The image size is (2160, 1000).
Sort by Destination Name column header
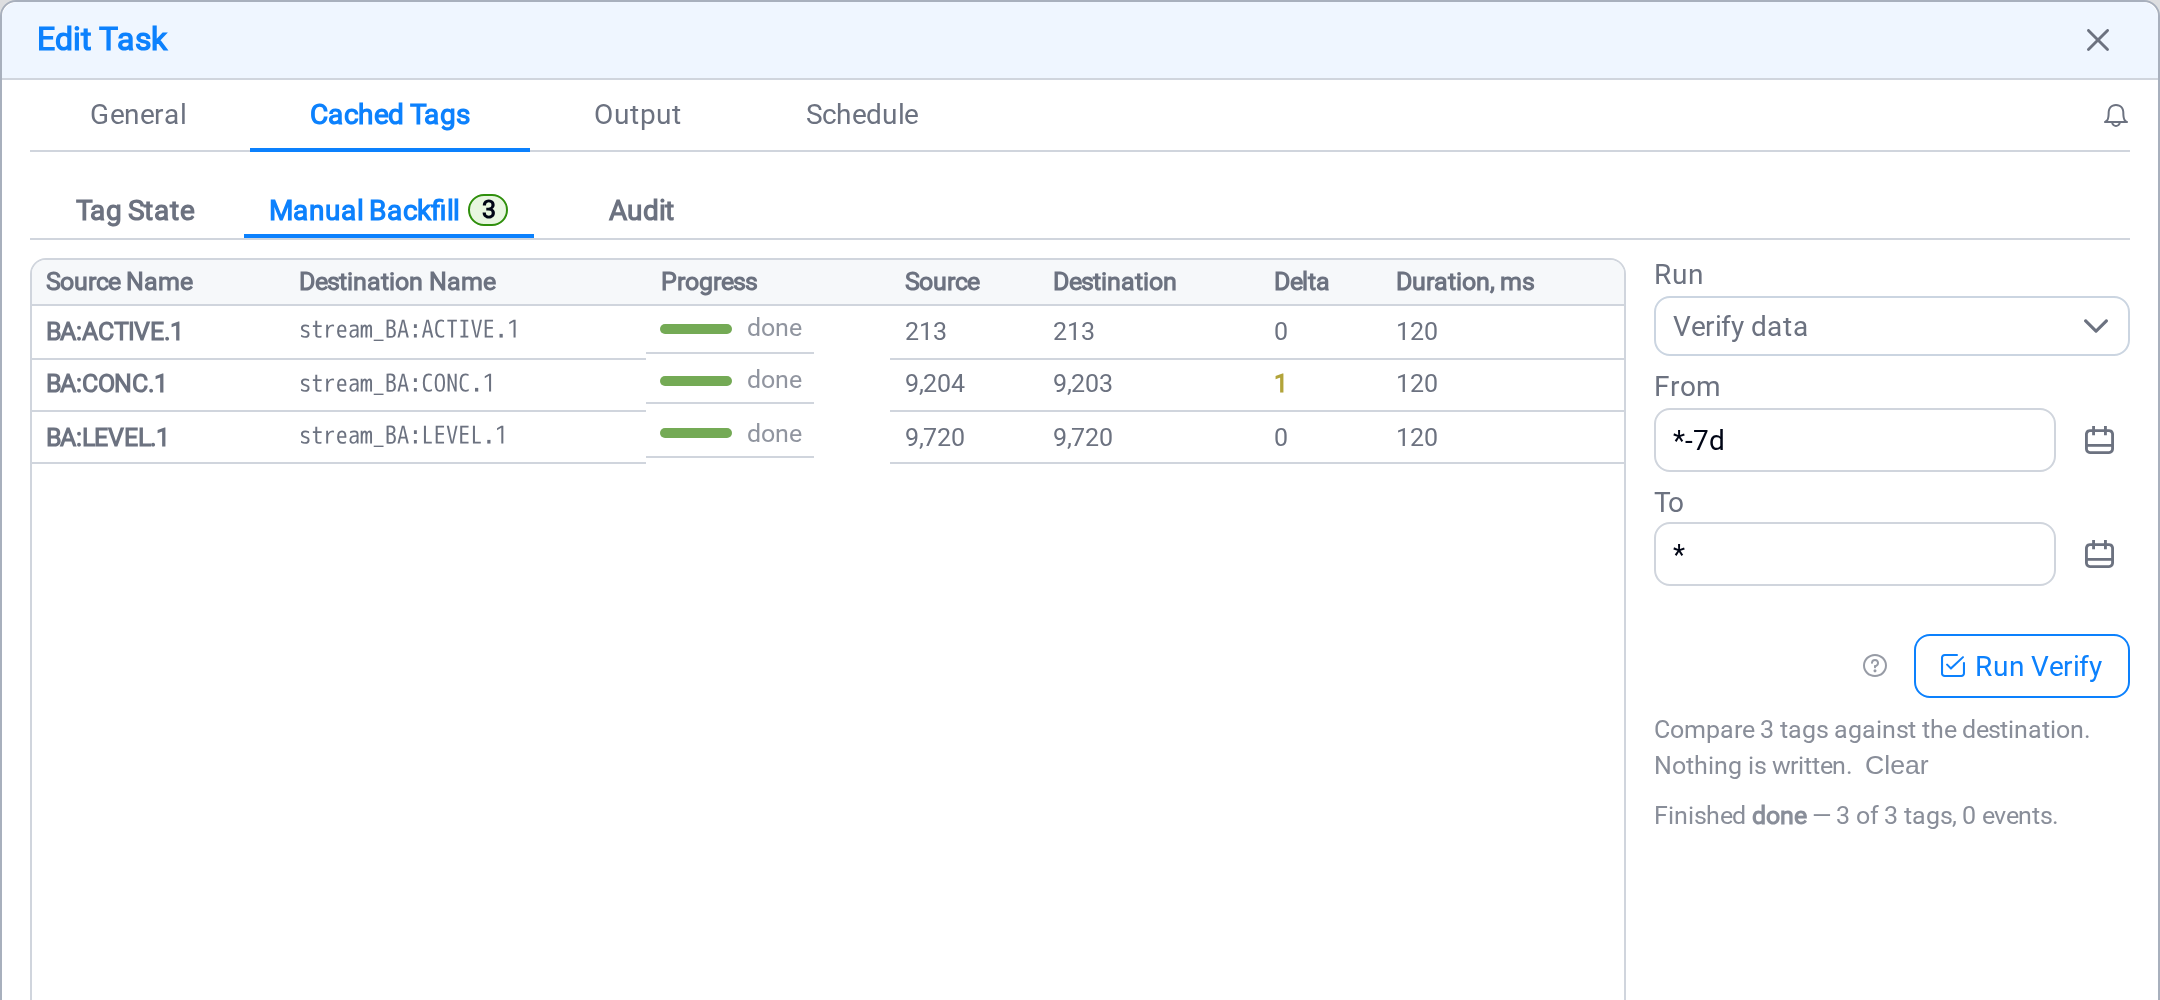[397, 282]
